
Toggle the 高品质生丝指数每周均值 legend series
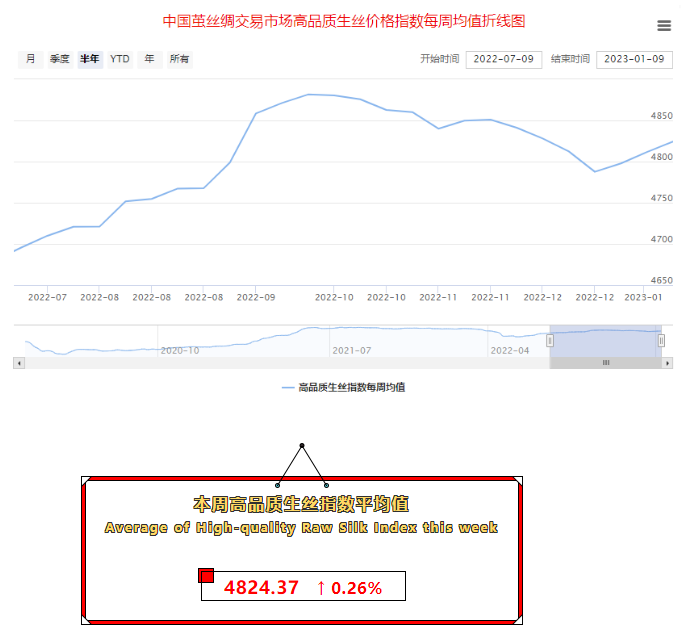tap(343, 387)
